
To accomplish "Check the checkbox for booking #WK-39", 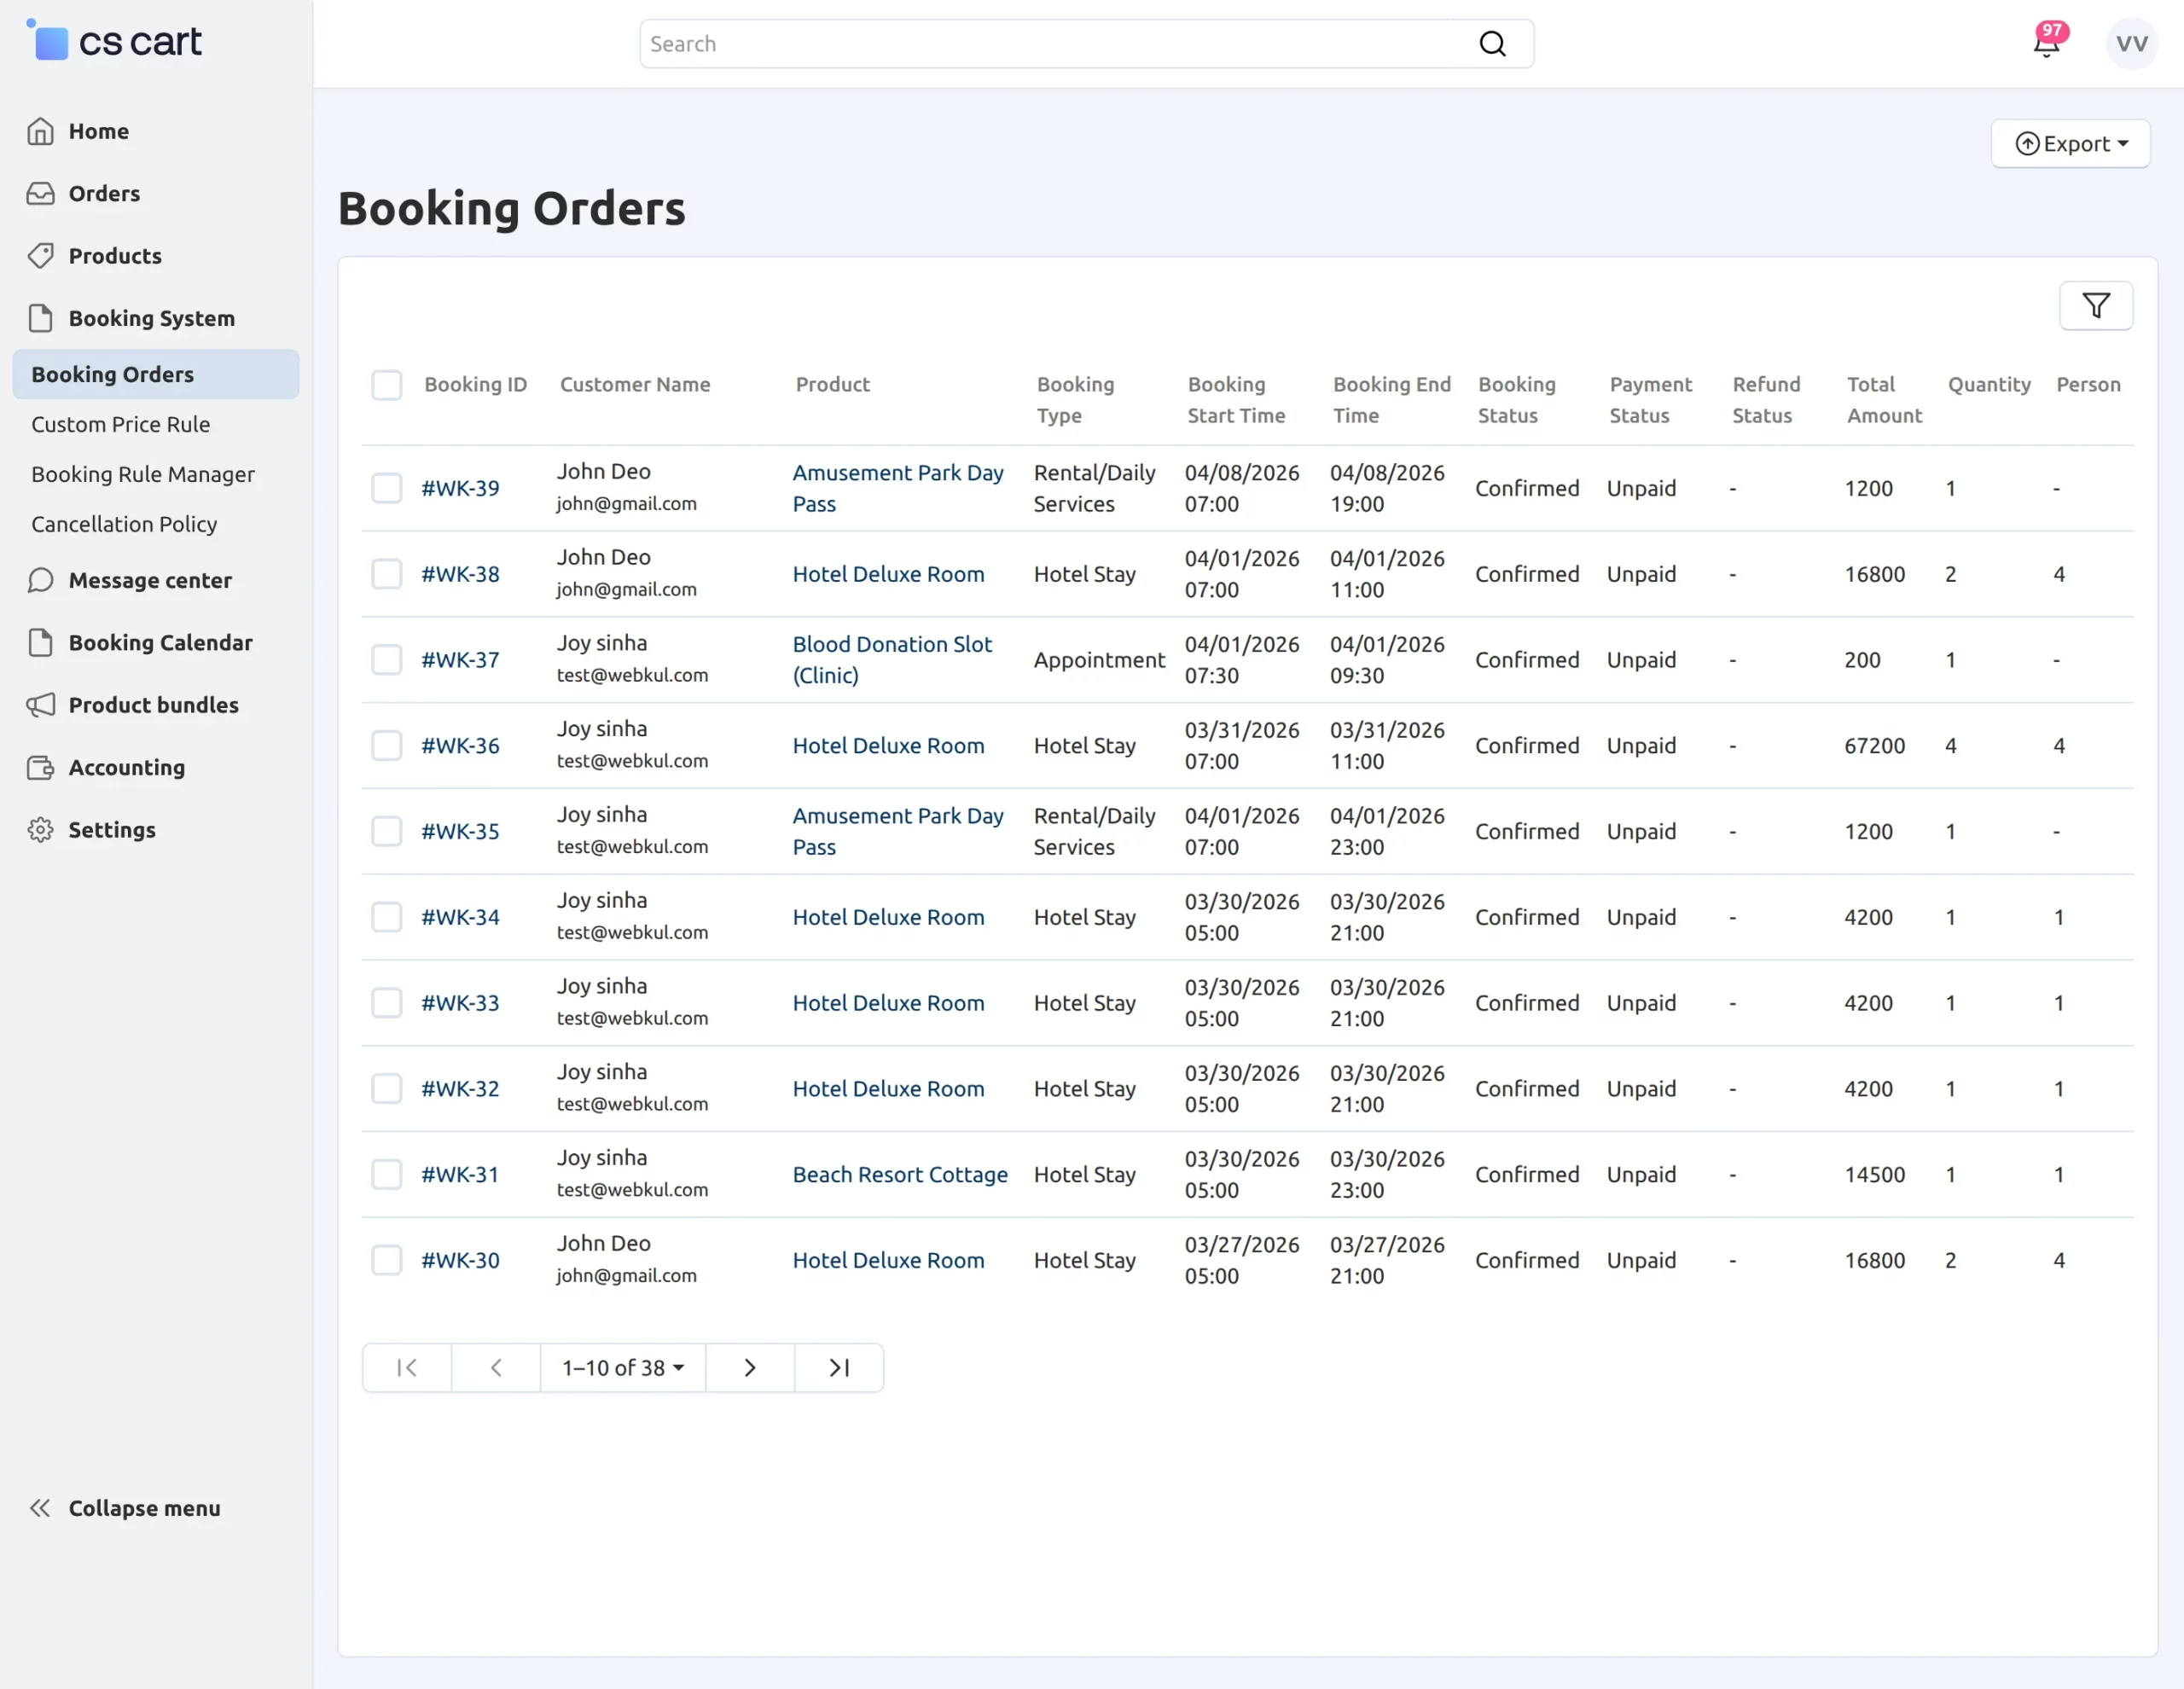I will pos(387,488).
